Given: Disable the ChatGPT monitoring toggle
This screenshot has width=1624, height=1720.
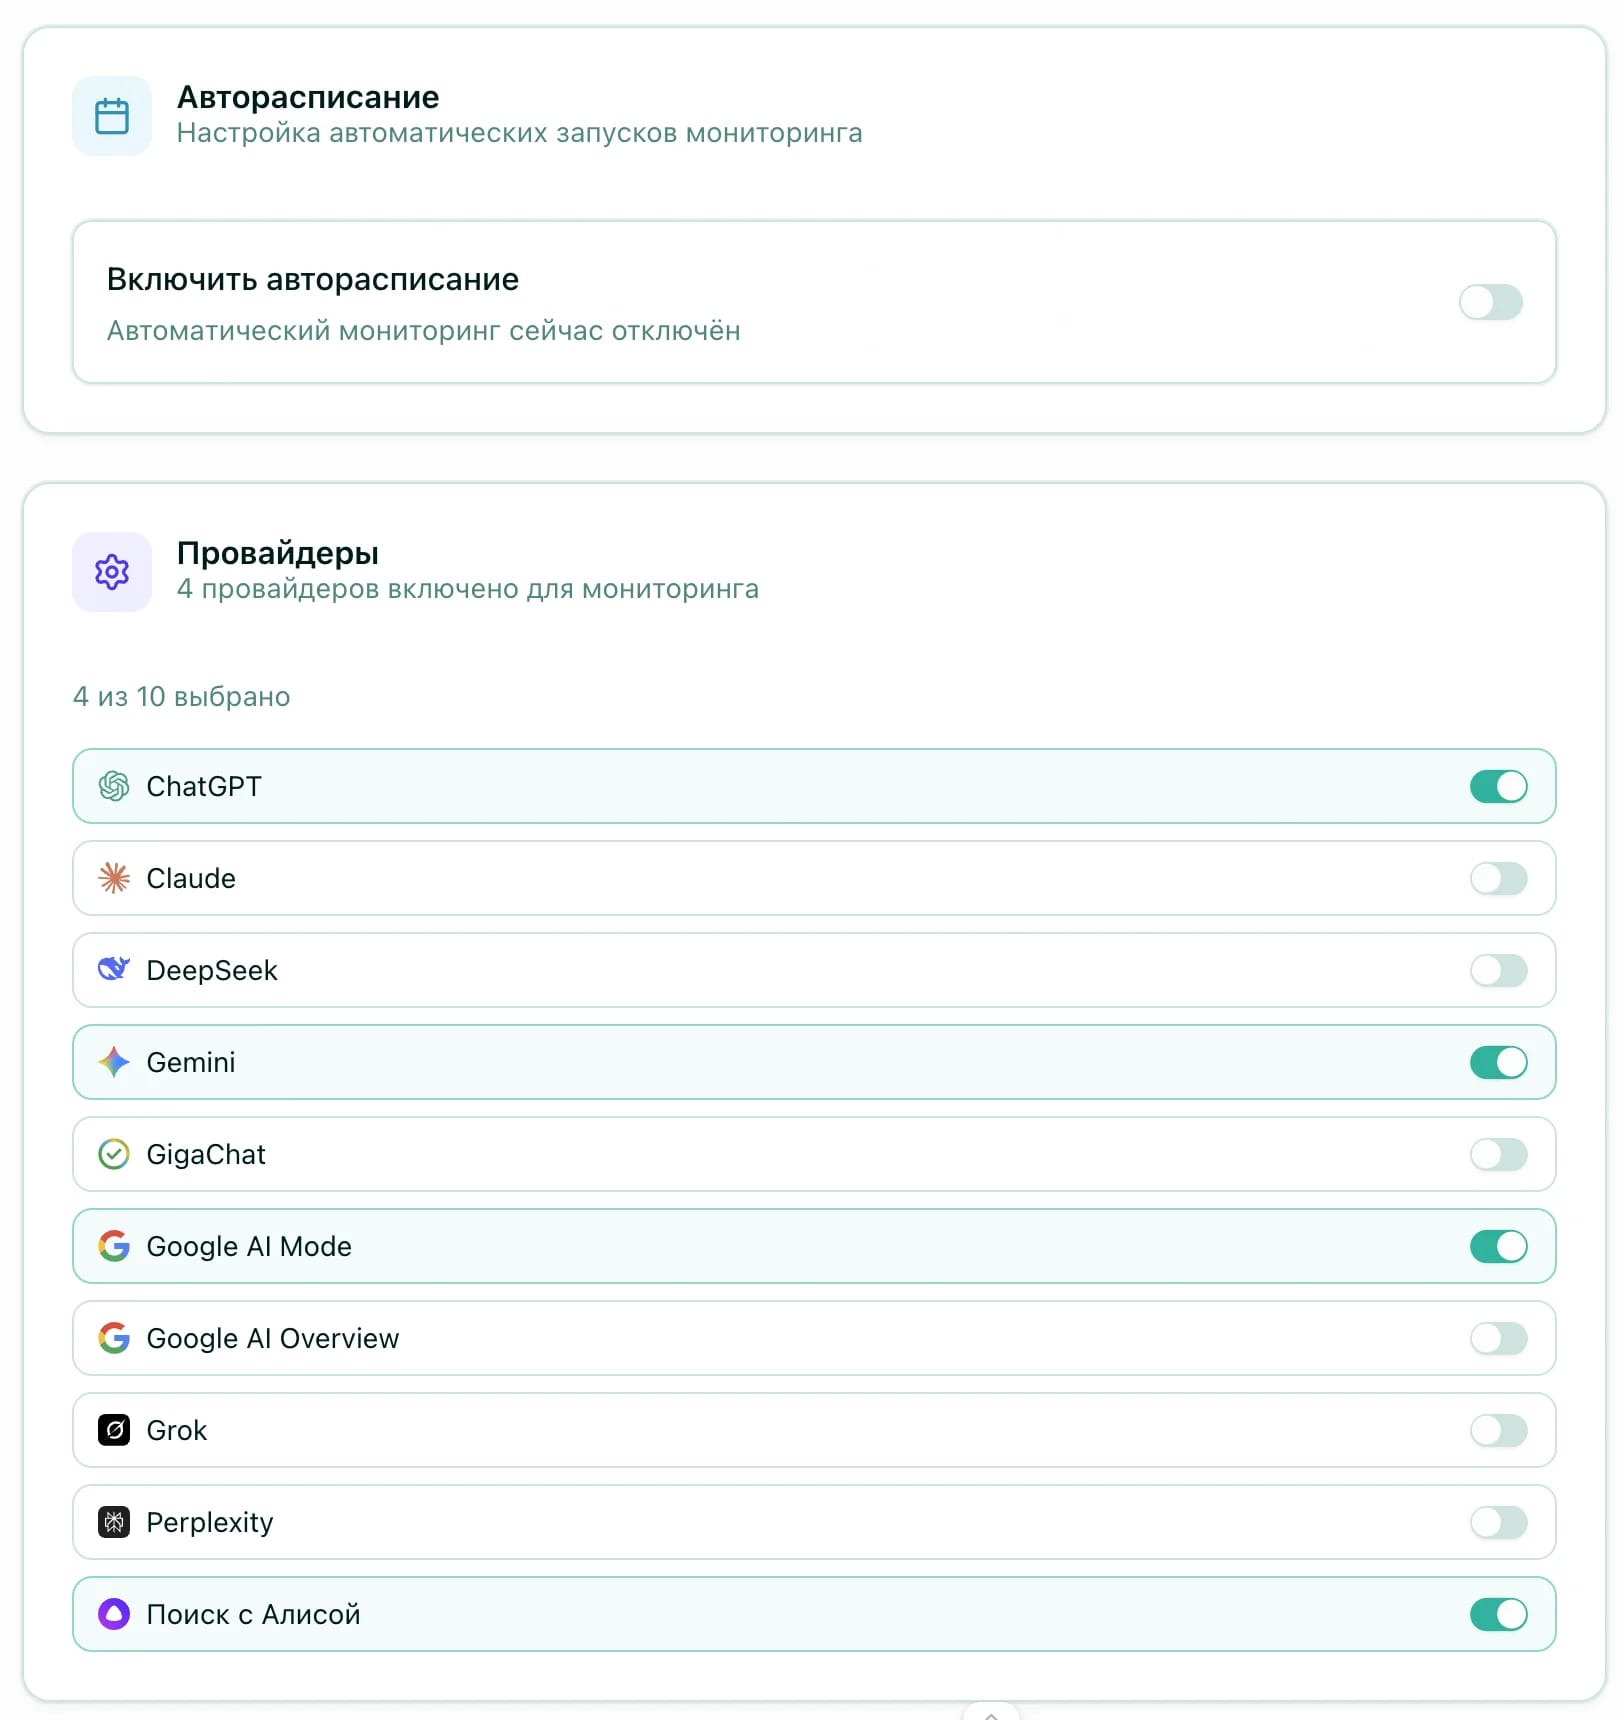Looking at the screenshot, I should click(1497, 787).
